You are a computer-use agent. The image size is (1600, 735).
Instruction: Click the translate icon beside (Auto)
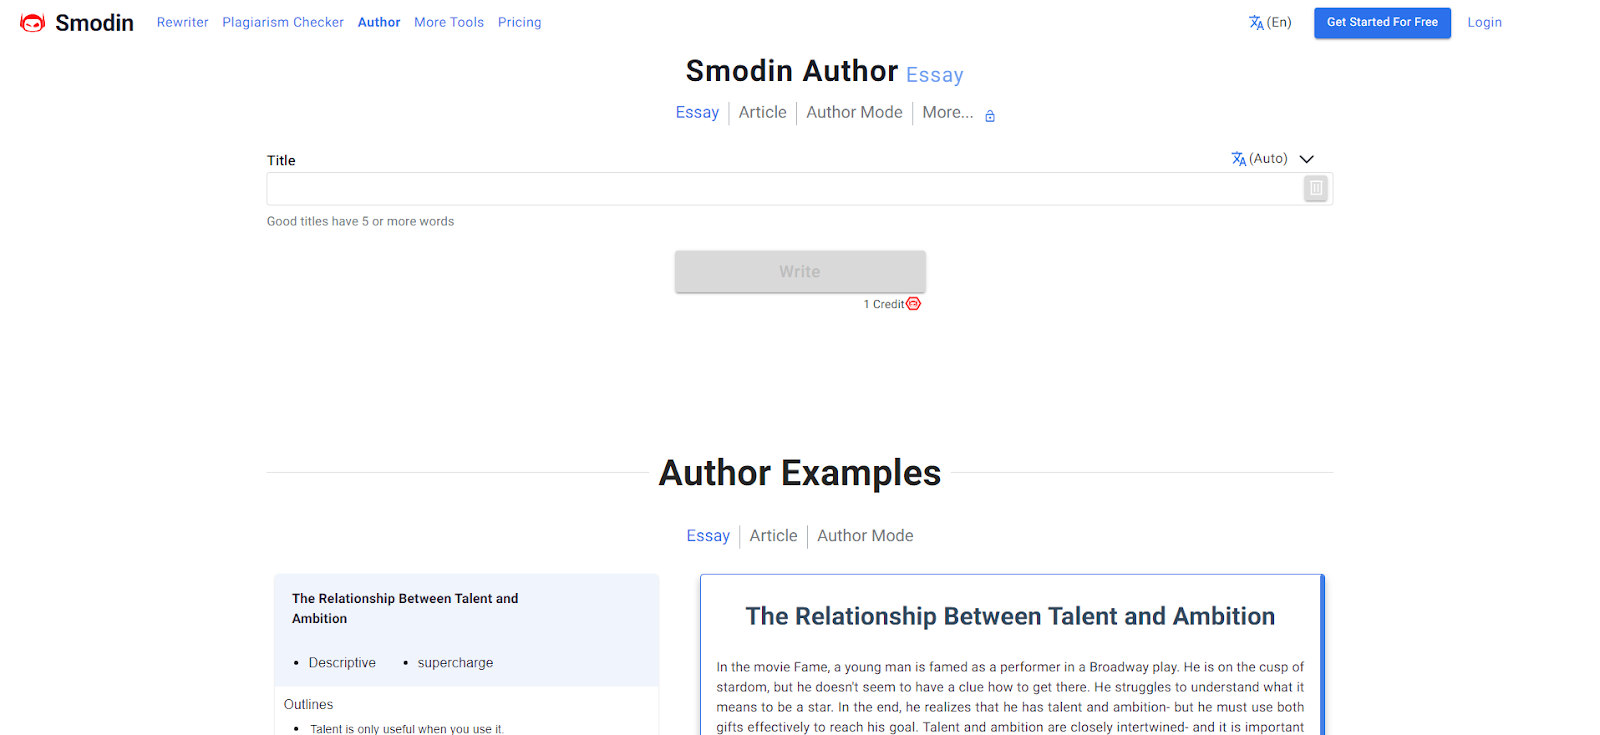tap(1239, 159)
